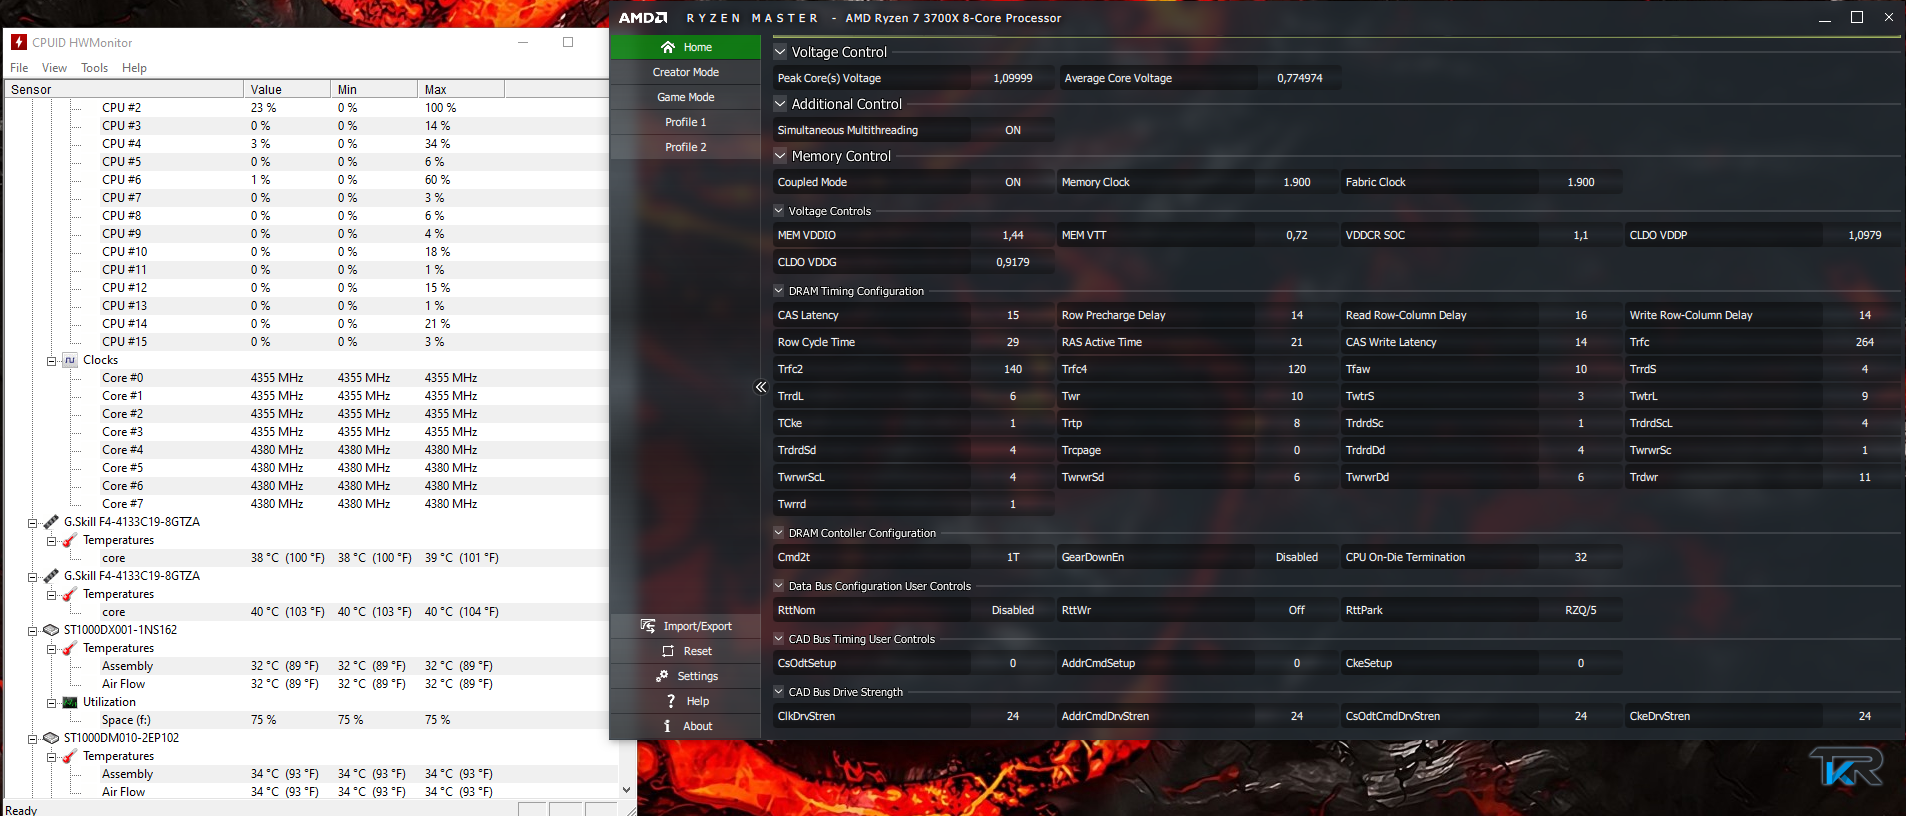The image size is (1906, 816).
Task: Click the Trfc value 264
Action: pyautogui.click(x=1865, y=342)
